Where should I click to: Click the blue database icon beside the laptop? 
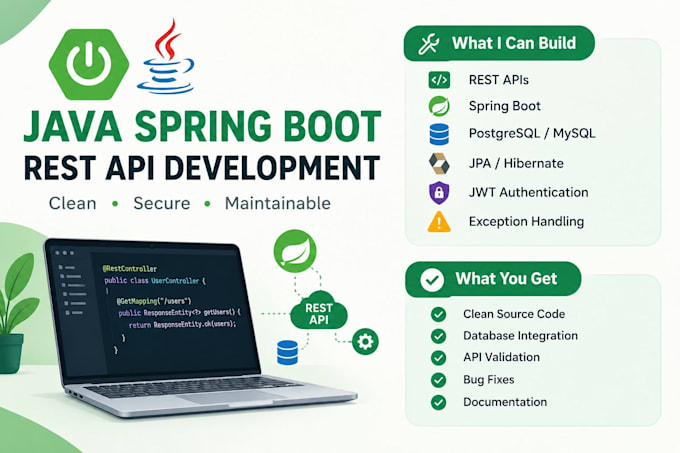287,352
